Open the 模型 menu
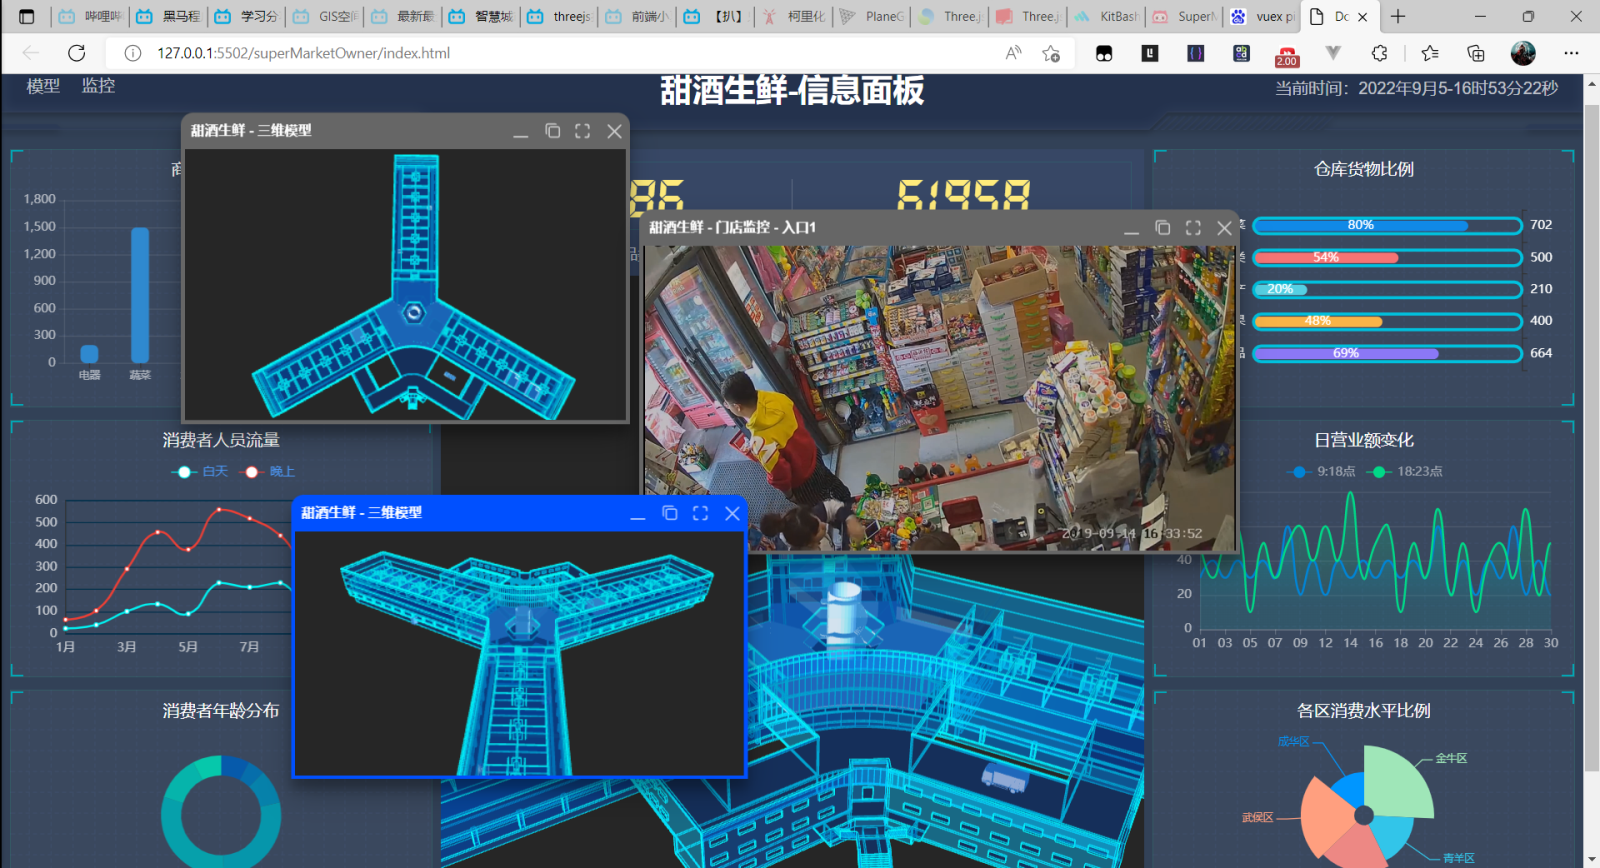 point(43,86)
